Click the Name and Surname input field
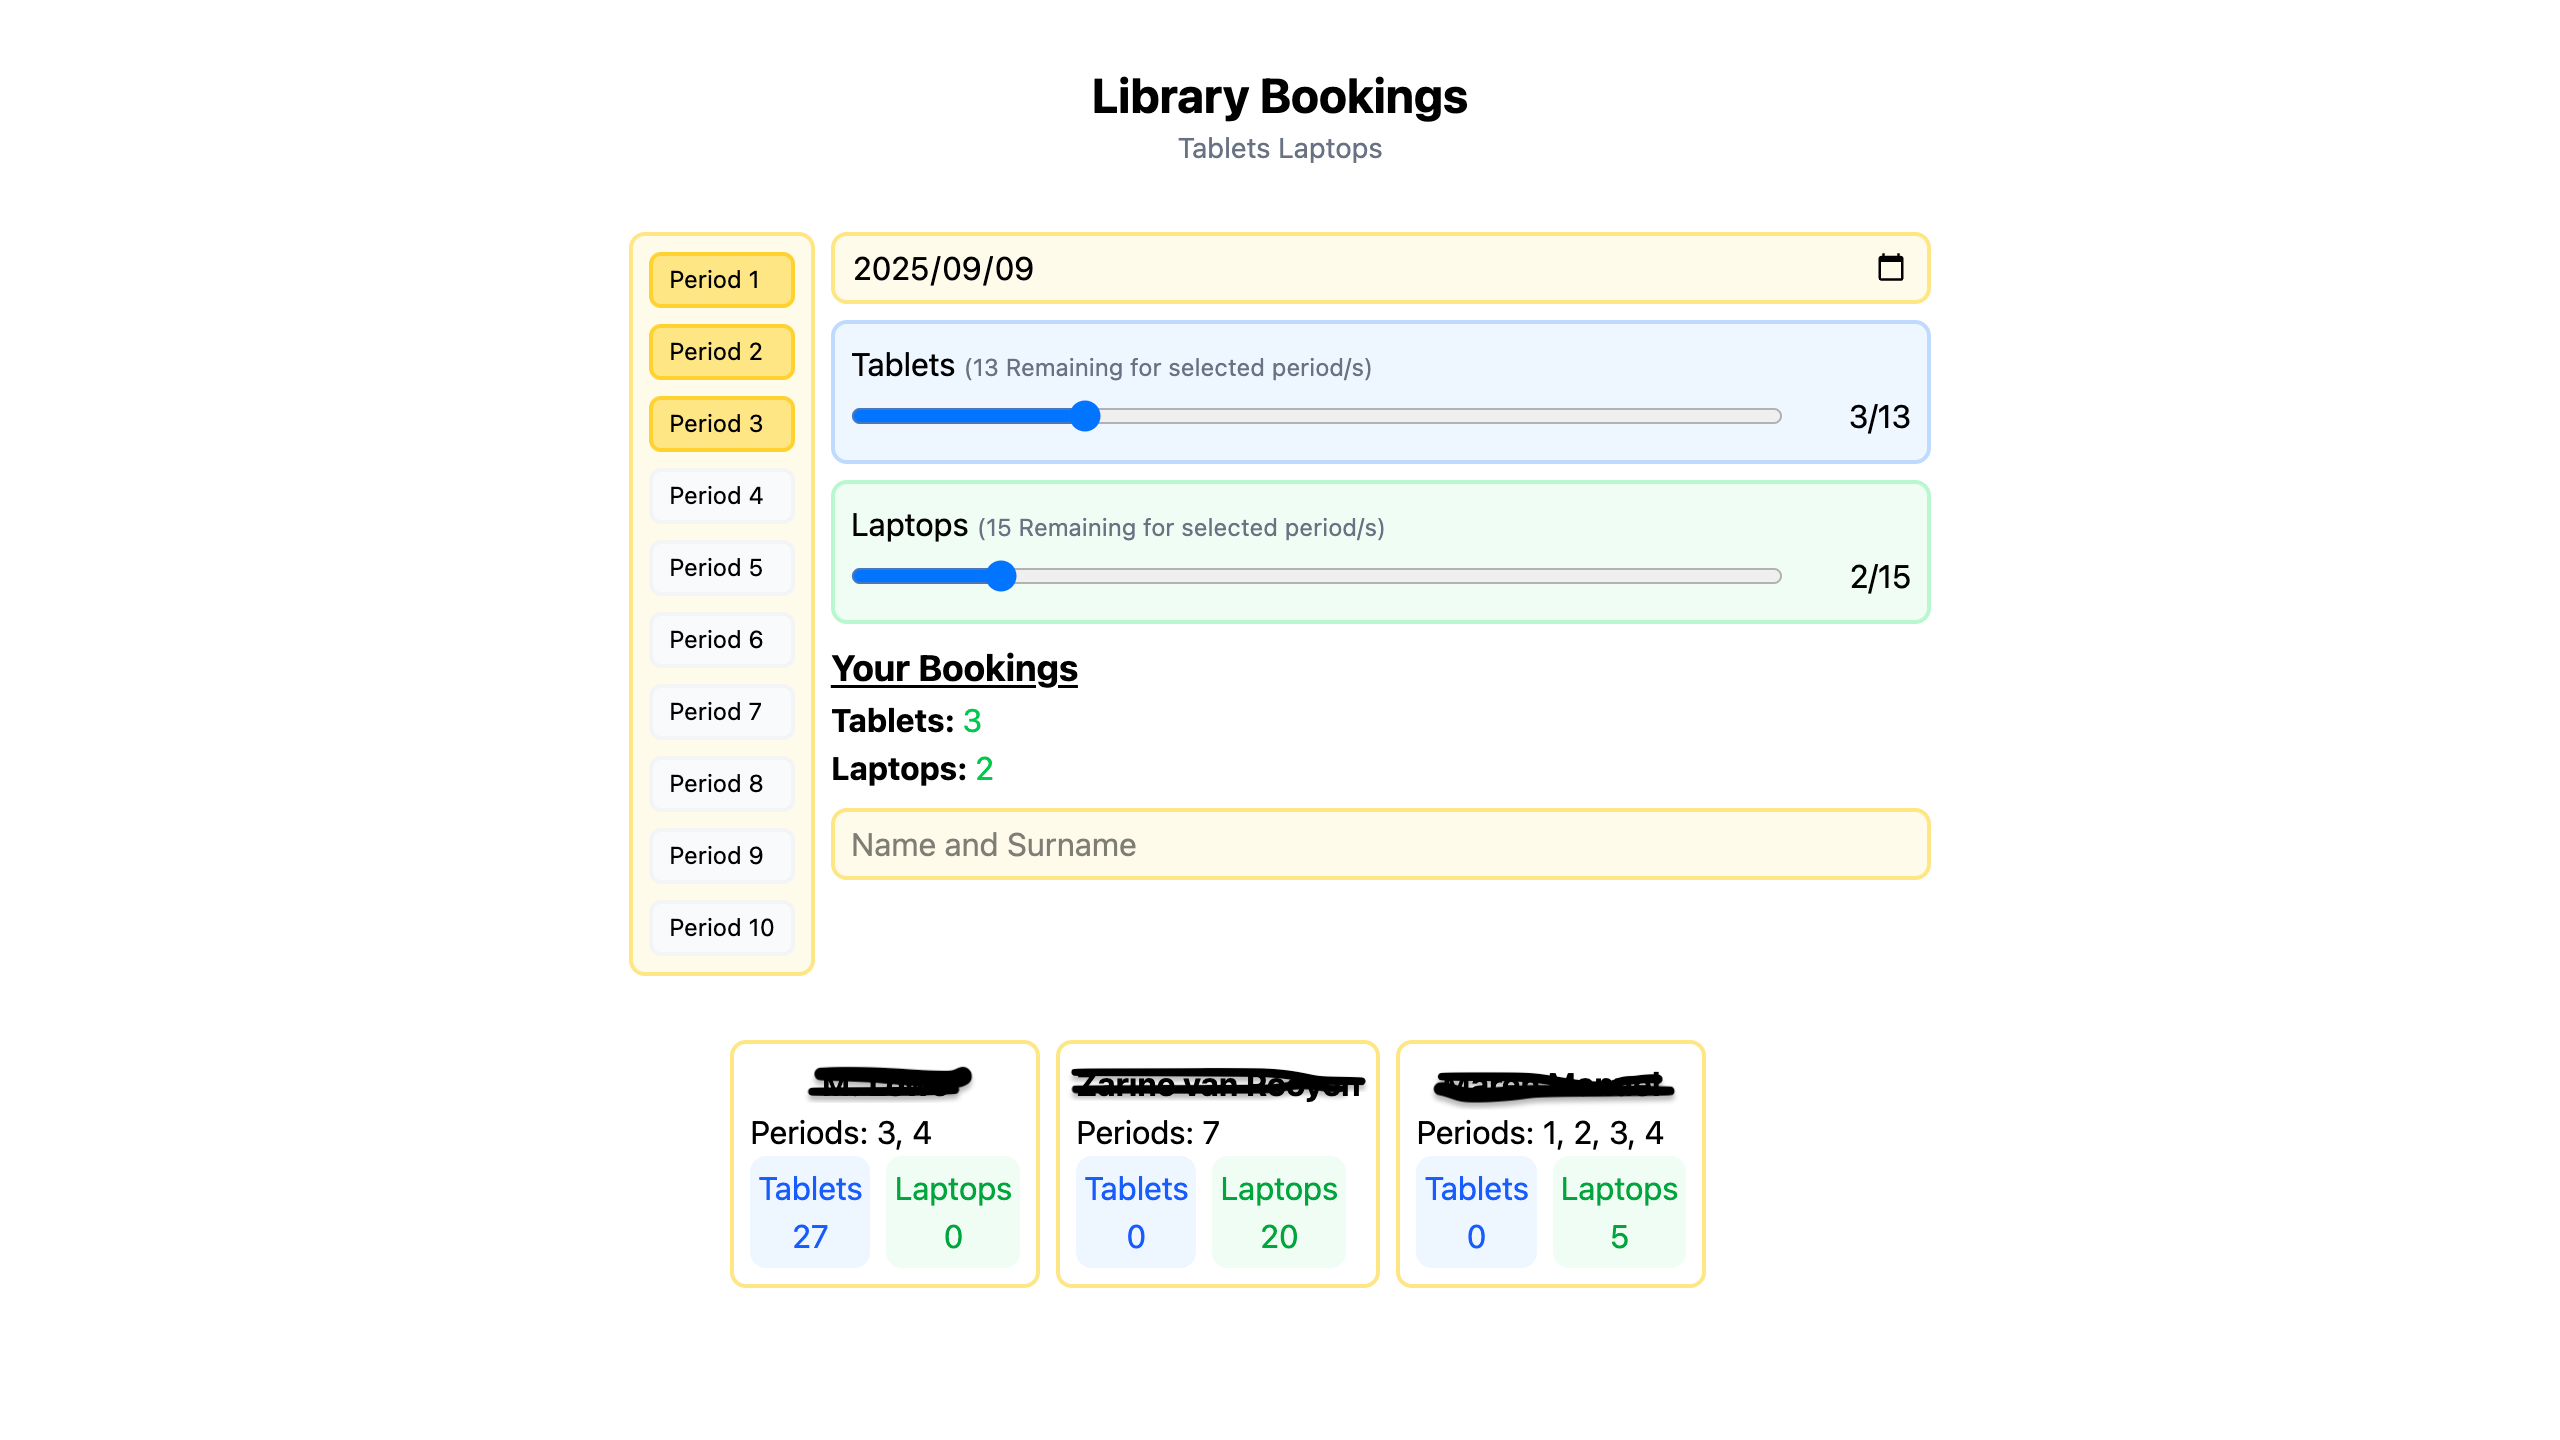Viewport: 2560px width, 1440px height. tap(1380, 844)
